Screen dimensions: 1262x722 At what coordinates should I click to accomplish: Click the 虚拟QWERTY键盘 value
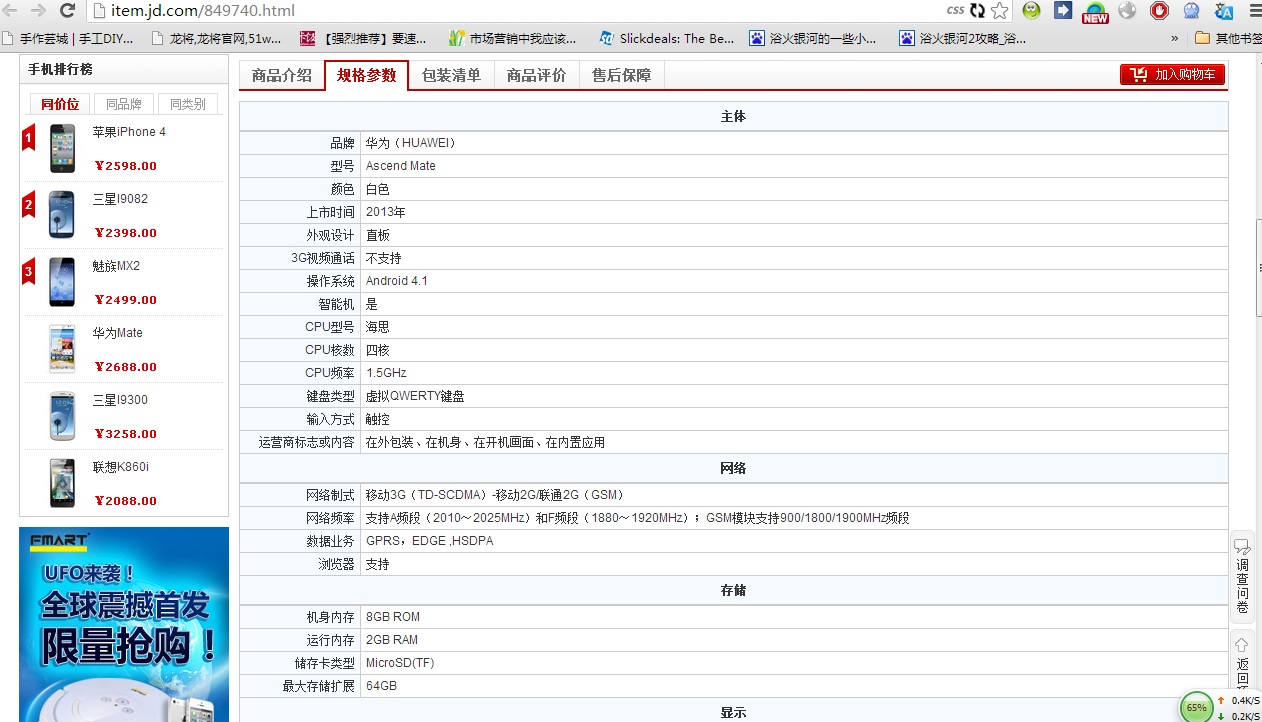415,396
